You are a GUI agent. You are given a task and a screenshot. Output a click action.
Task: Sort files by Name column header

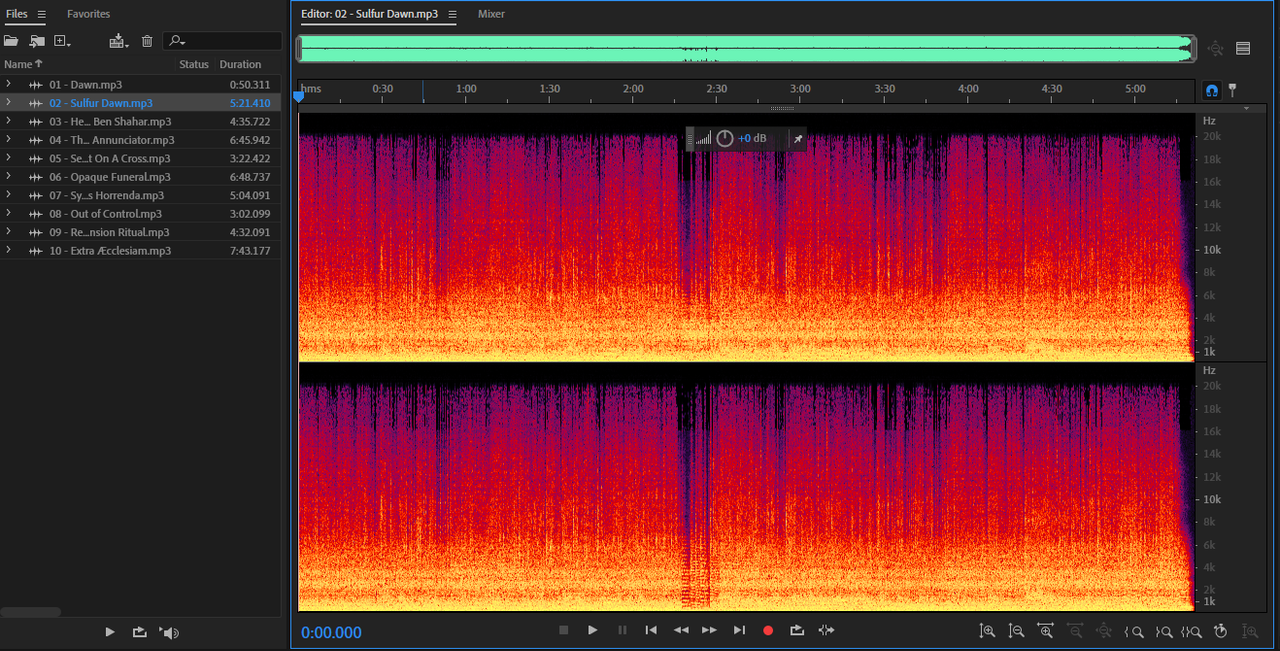(x=23, y=64)
